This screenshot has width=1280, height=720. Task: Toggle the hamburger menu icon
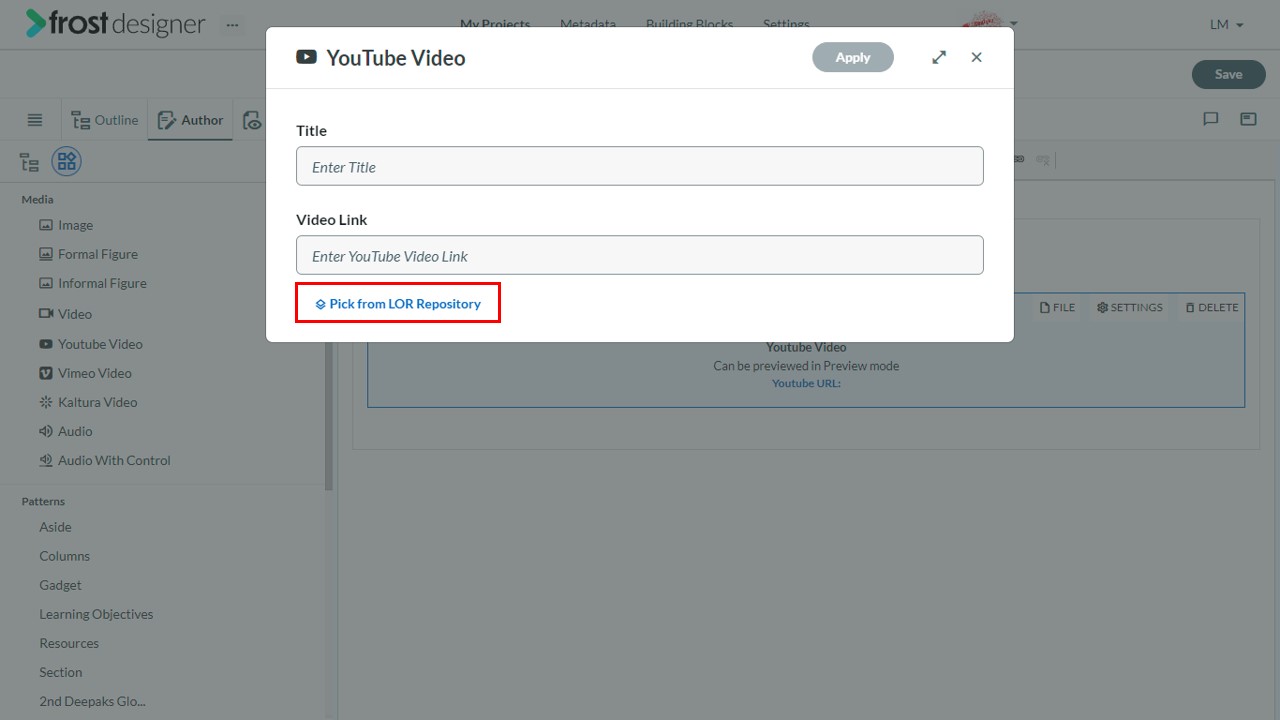tap(35, 120)
